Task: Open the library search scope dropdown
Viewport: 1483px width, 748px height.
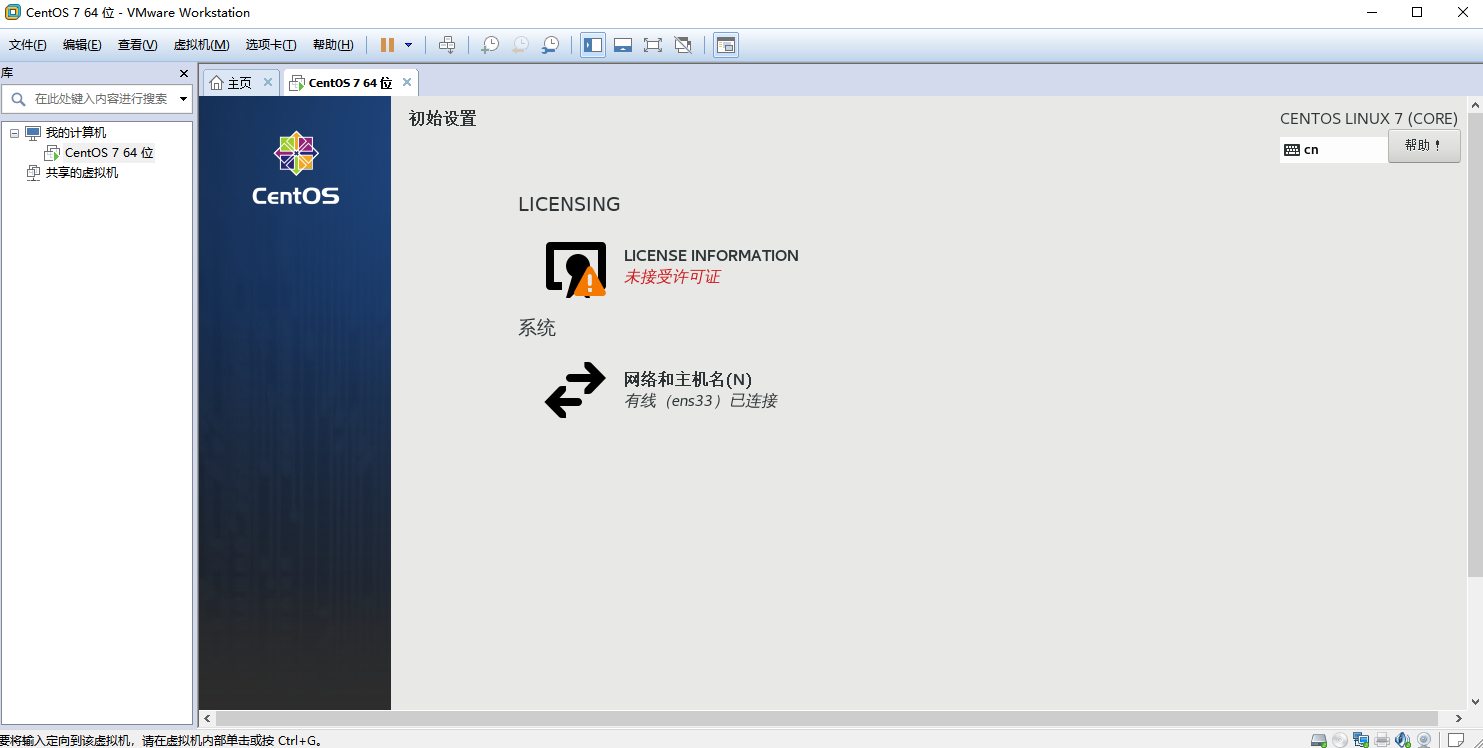Action: click(181, 98)
